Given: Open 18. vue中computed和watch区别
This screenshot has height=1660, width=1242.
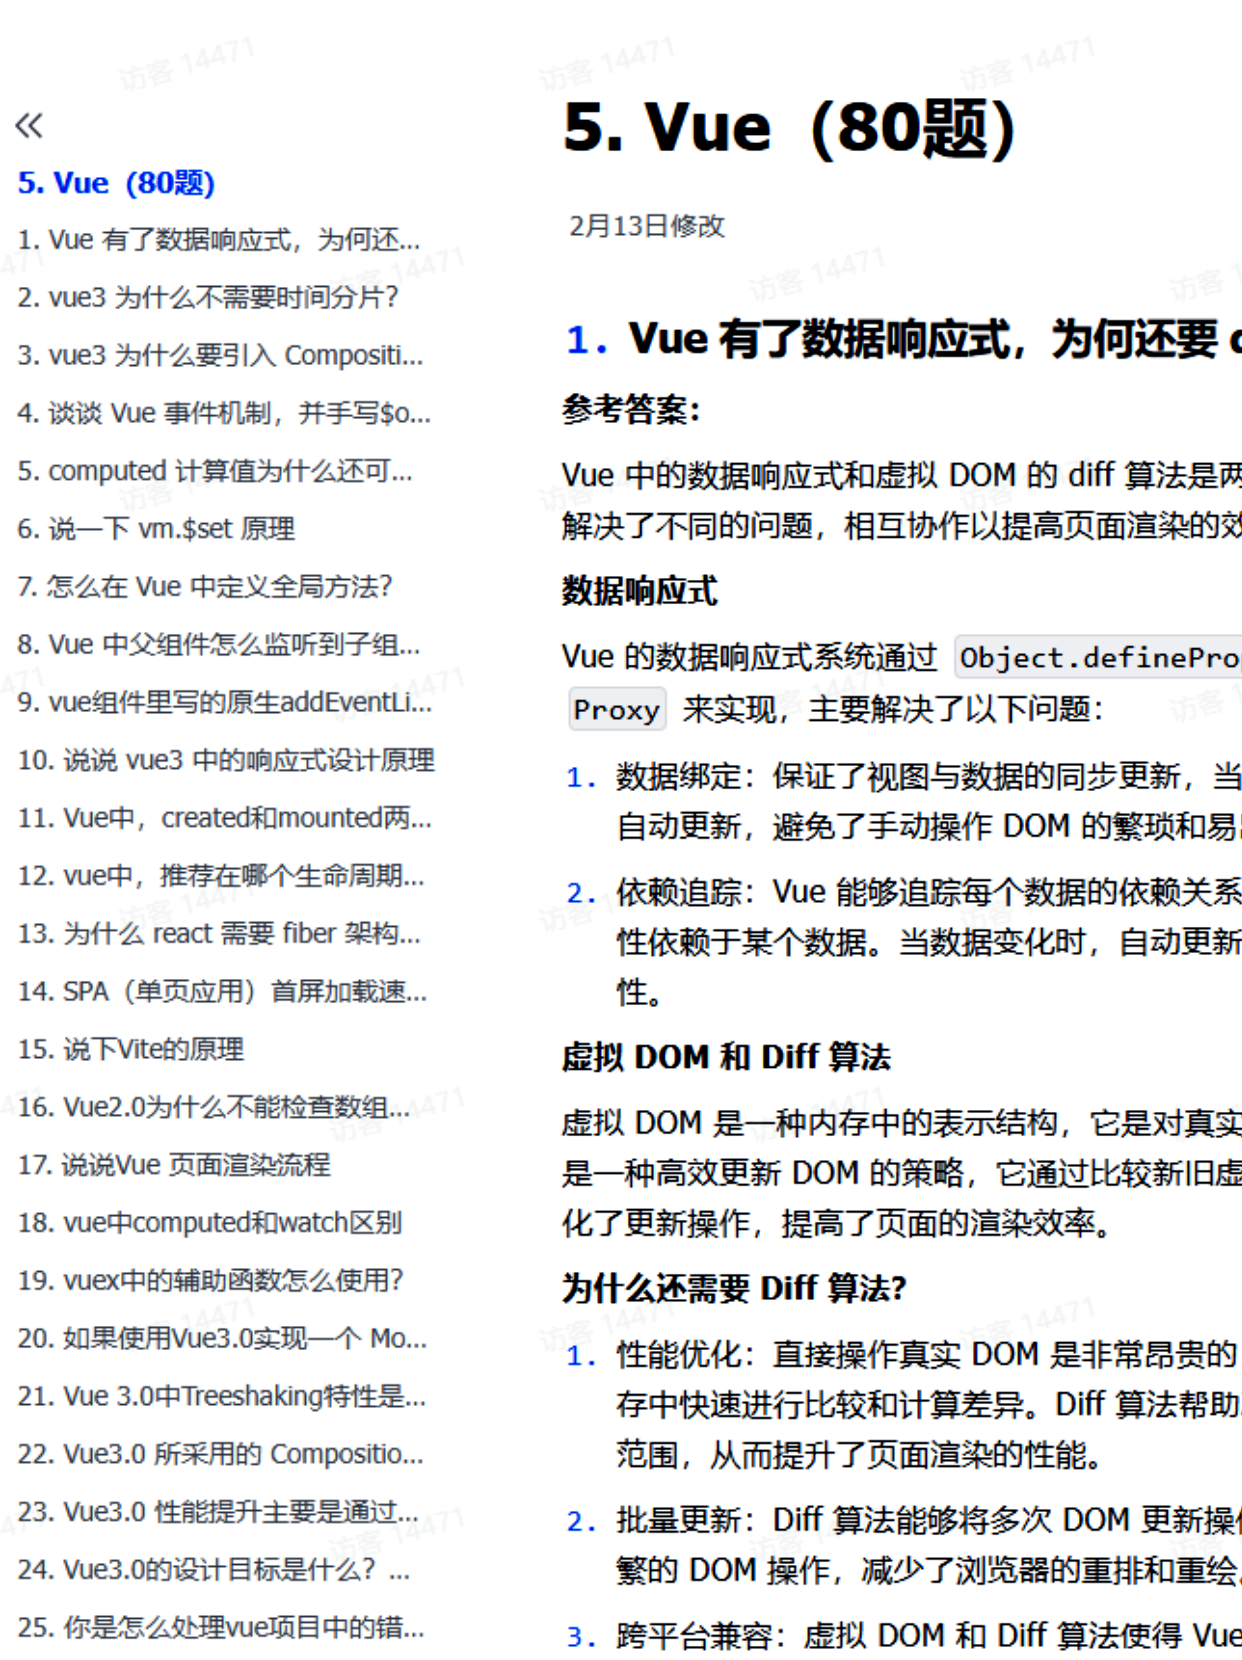Looking at the screenshot, I should [x=210, y=1223].
